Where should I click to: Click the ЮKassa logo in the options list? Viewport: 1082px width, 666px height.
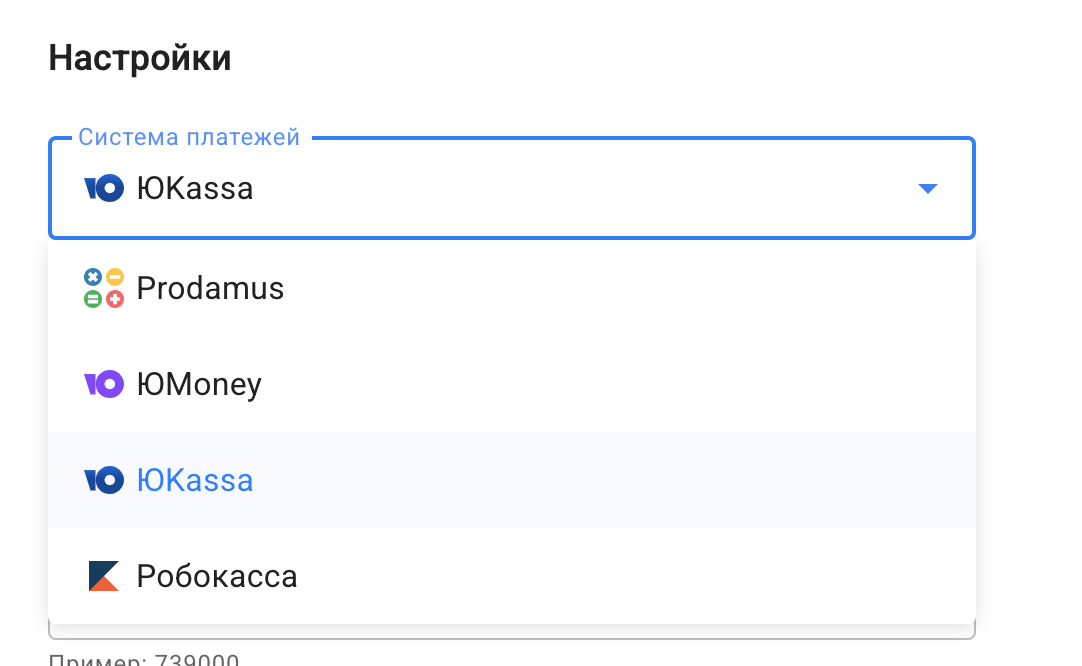point(104,480)
